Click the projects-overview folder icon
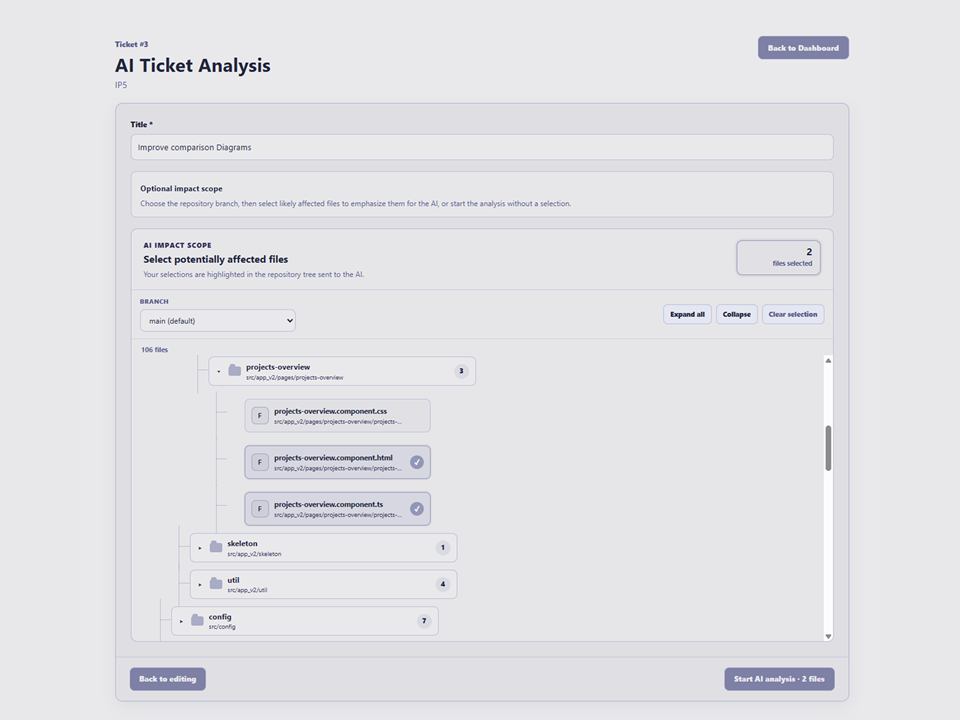 [234, 370]
